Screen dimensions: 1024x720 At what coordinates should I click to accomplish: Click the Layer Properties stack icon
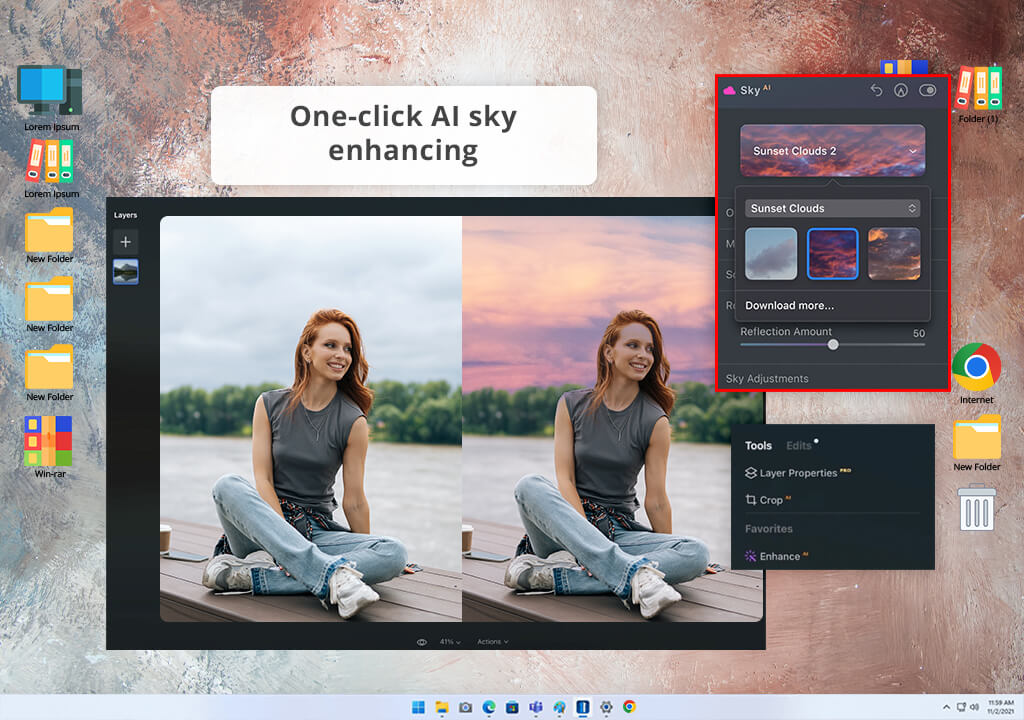750,473
